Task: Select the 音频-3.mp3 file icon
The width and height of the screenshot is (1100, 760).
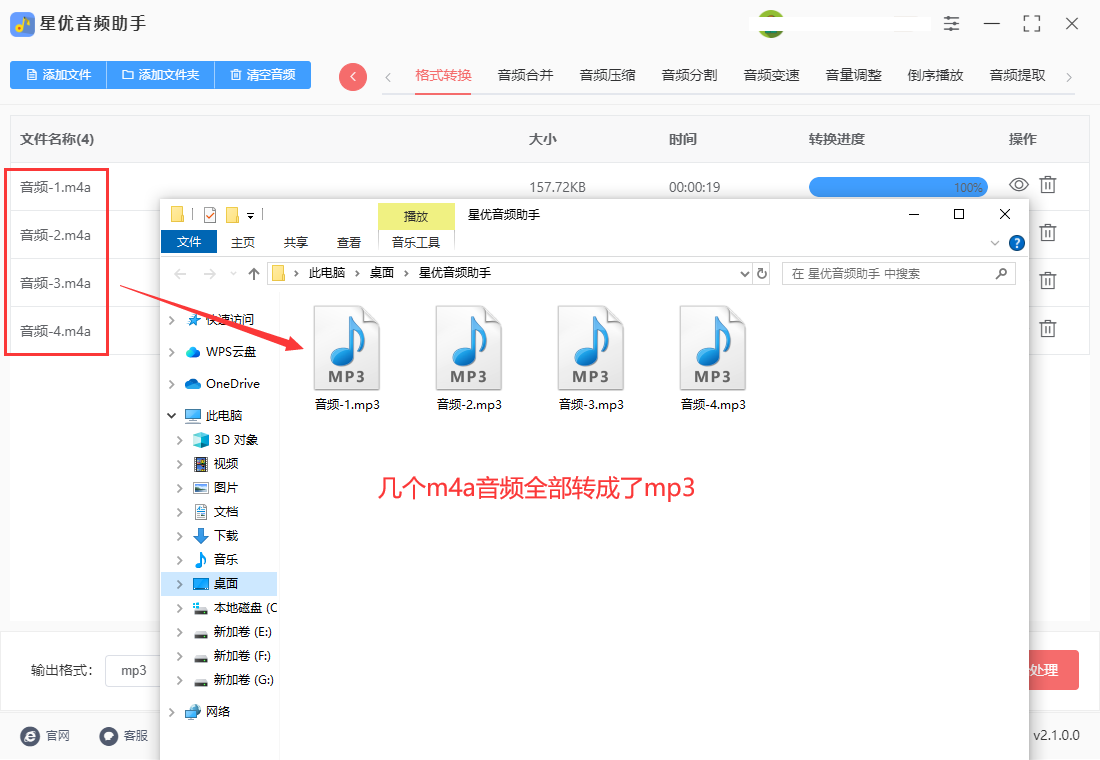Action: tap(591, 348)
